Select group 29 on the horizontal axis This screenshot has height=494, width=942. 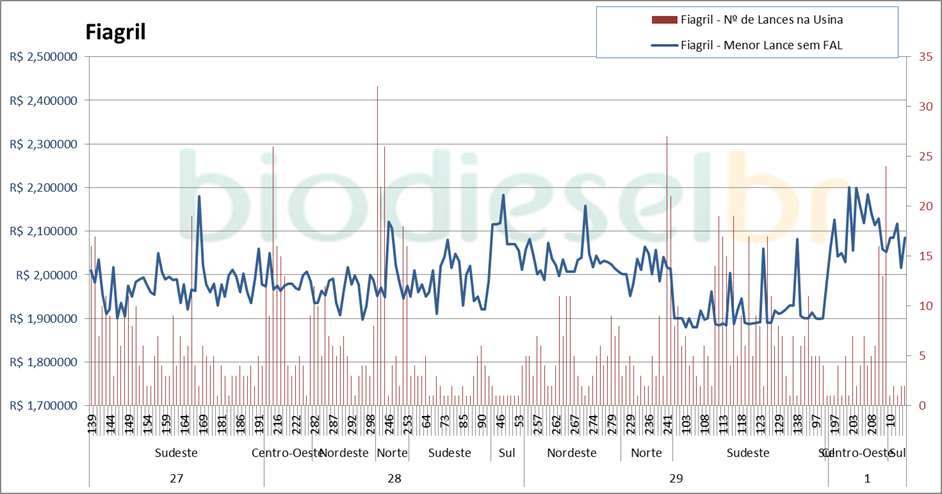click(x=675, y=478)
